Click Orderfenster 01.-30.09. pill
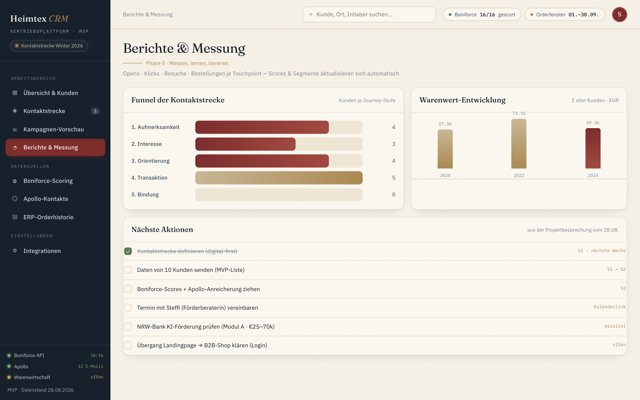 (x=564, y=15)
